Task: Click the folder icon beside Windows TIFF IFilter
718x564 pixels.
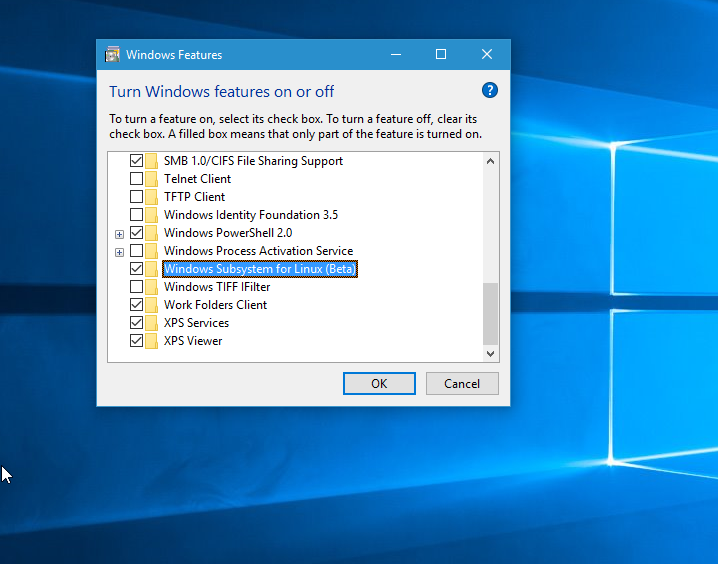Action: pos(152,287)
